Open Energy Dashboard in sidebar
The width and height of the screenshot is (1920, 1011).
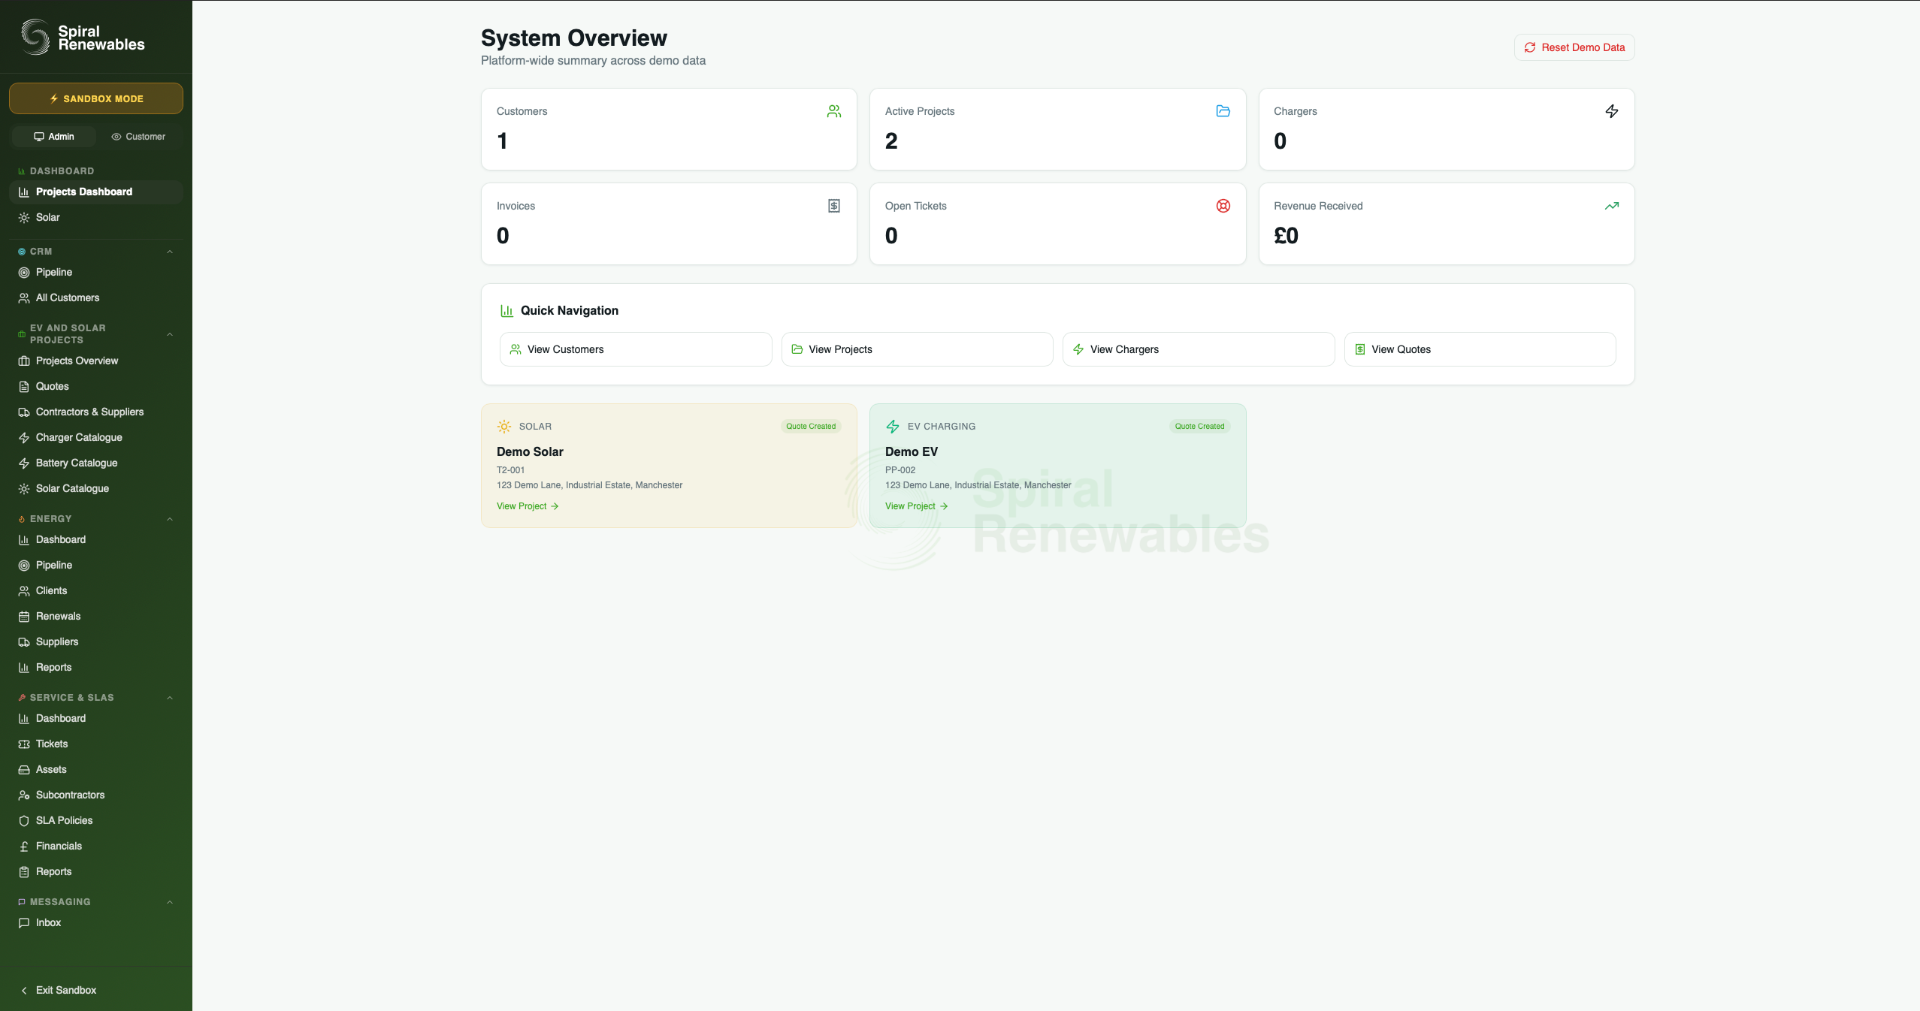pos(96,540)
